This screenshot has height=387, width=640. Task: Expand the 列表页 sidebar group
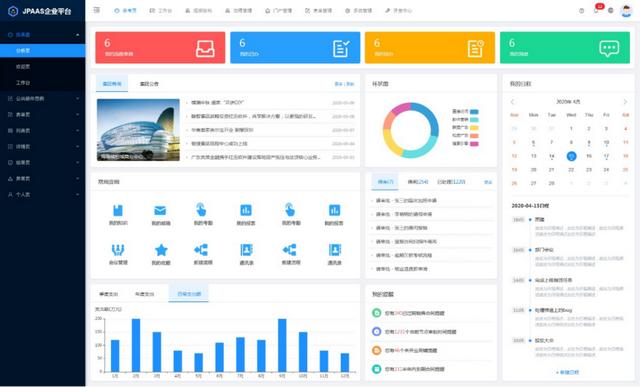tap(43, 131)
